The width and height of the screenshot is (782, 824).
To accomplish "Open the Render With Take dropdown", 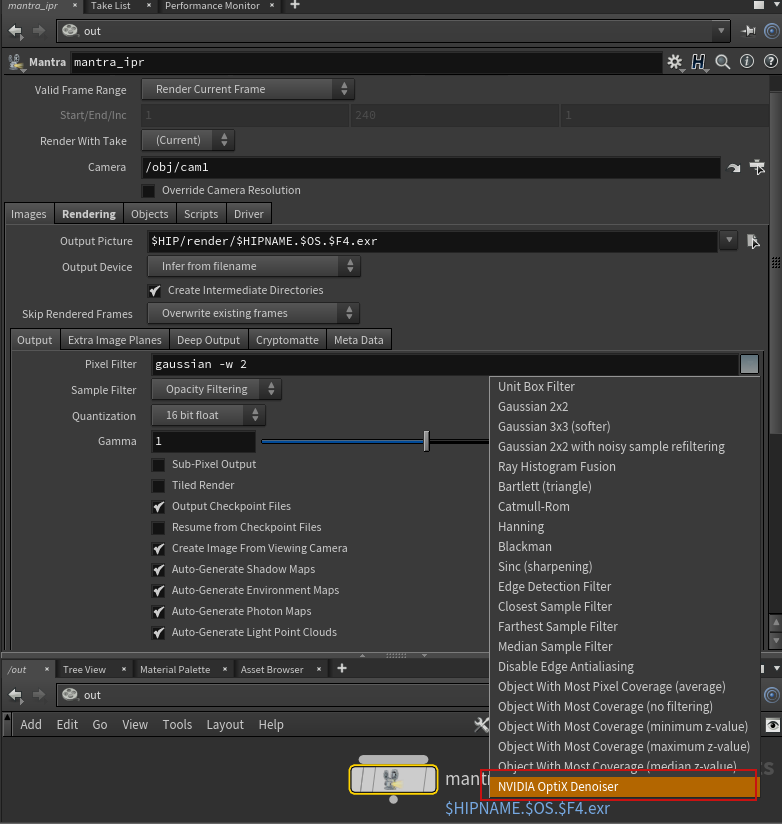I will (188, 140).
